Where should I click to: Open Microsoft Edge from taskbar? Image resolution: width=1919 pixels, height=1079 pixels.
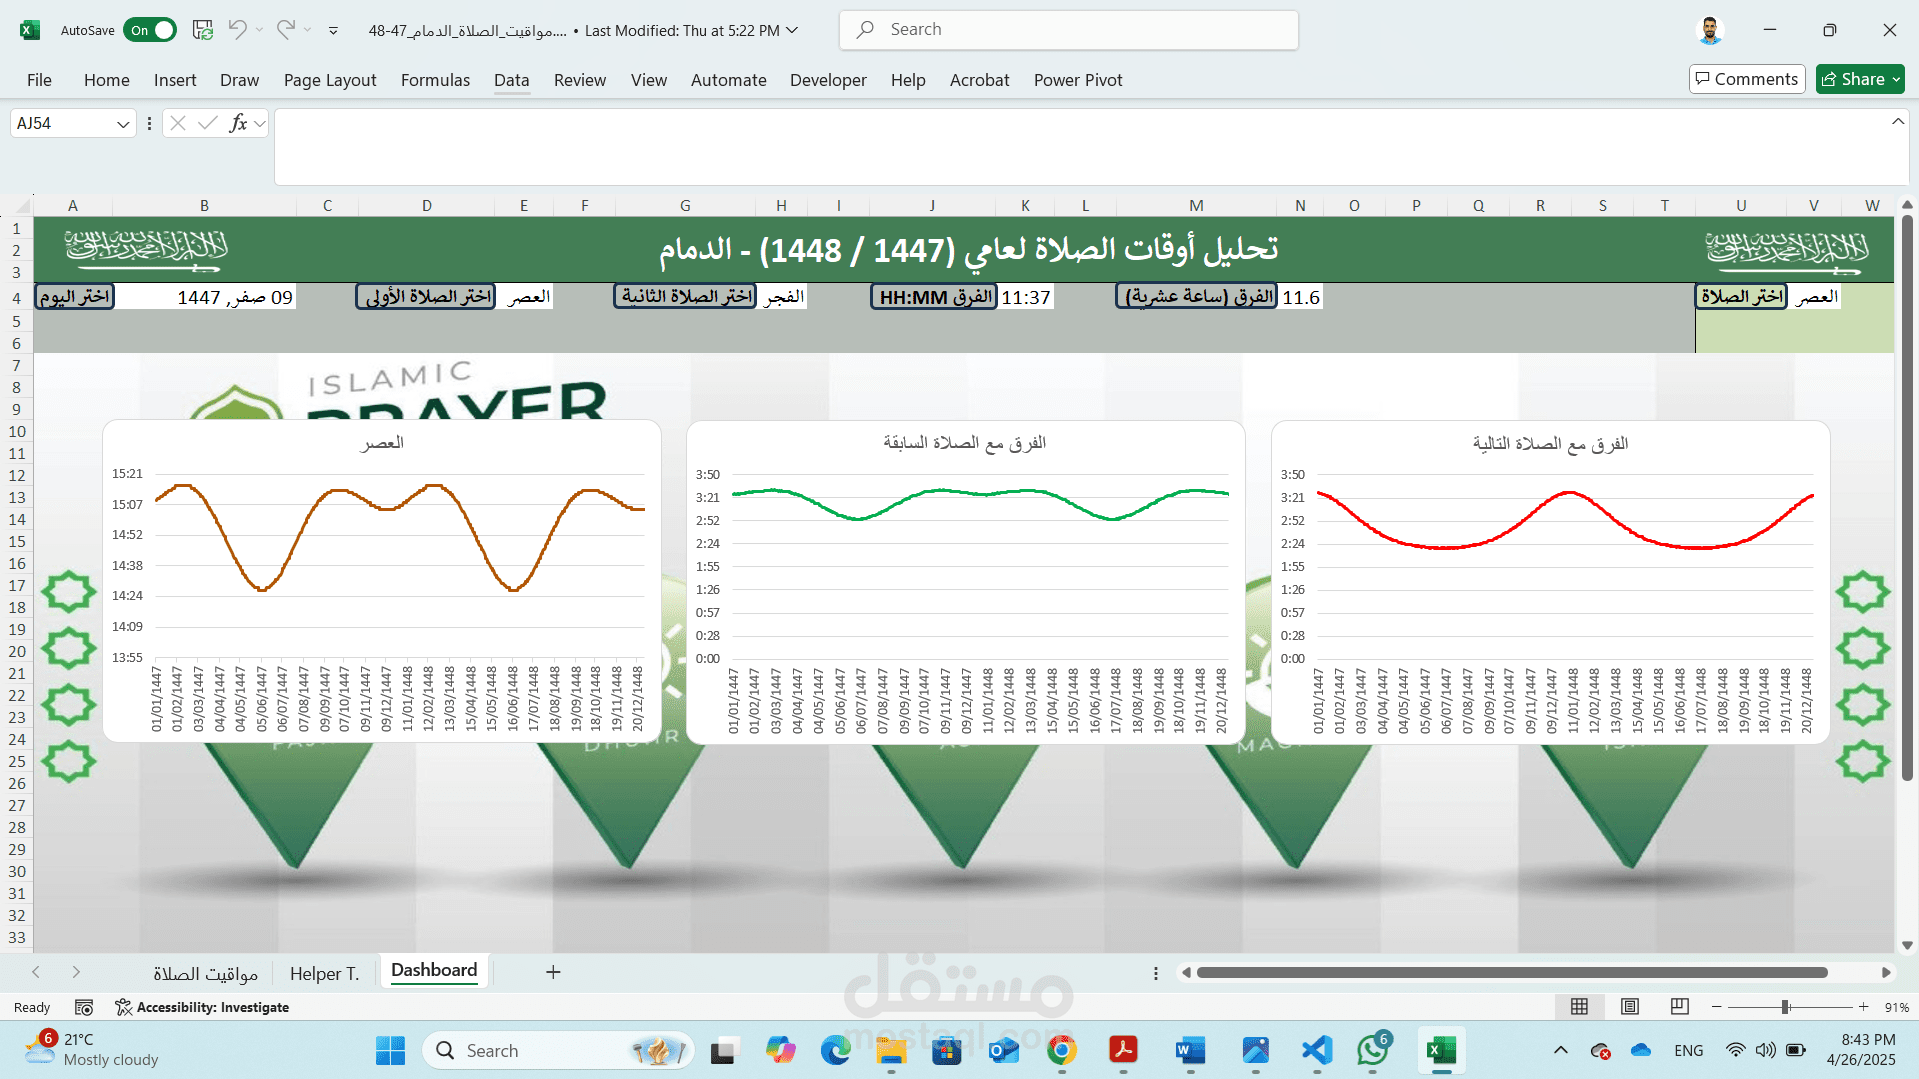coord(835,1051)
